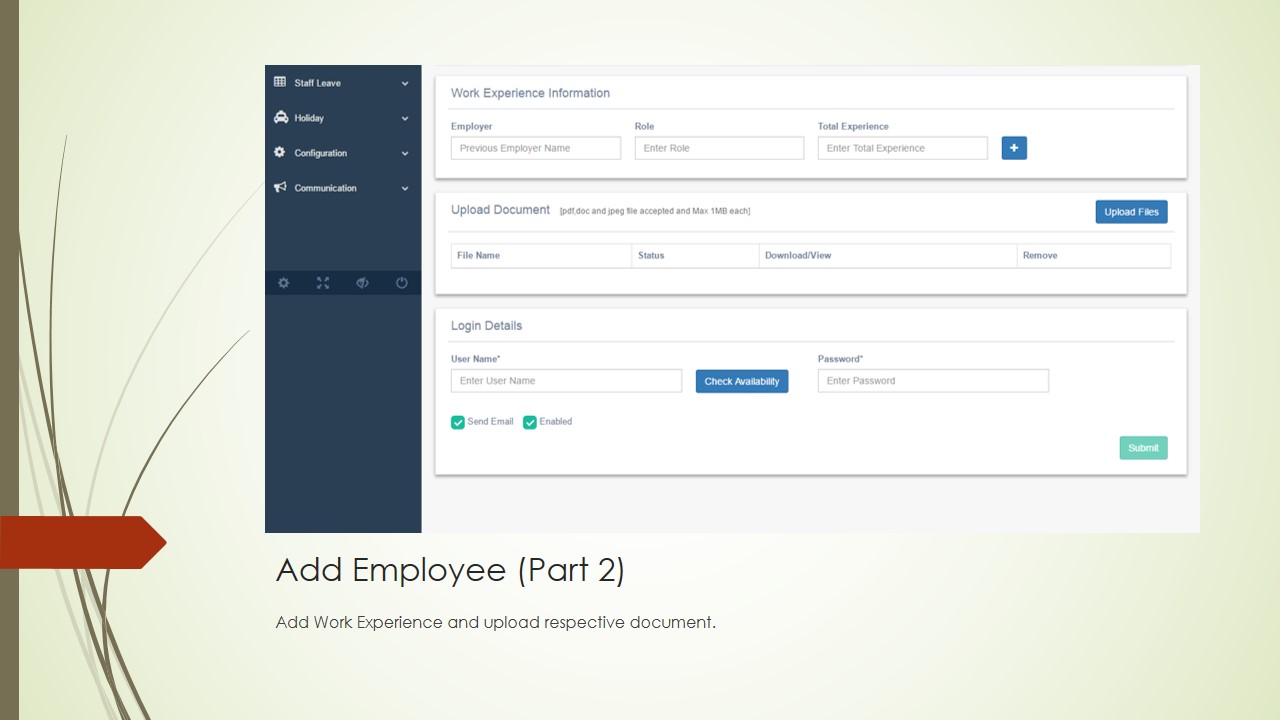
Task: Expand the Holiday menu chevron
Action: 405,119
